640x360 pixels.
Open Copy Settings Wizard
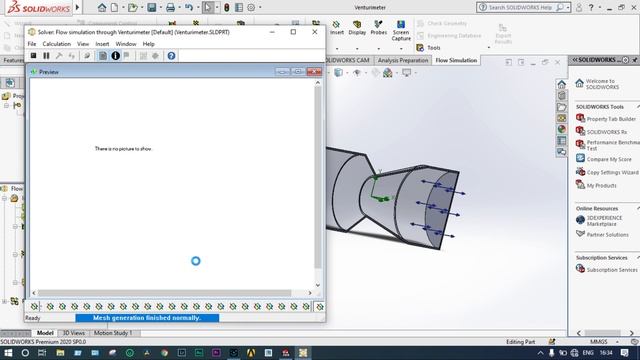607,172
